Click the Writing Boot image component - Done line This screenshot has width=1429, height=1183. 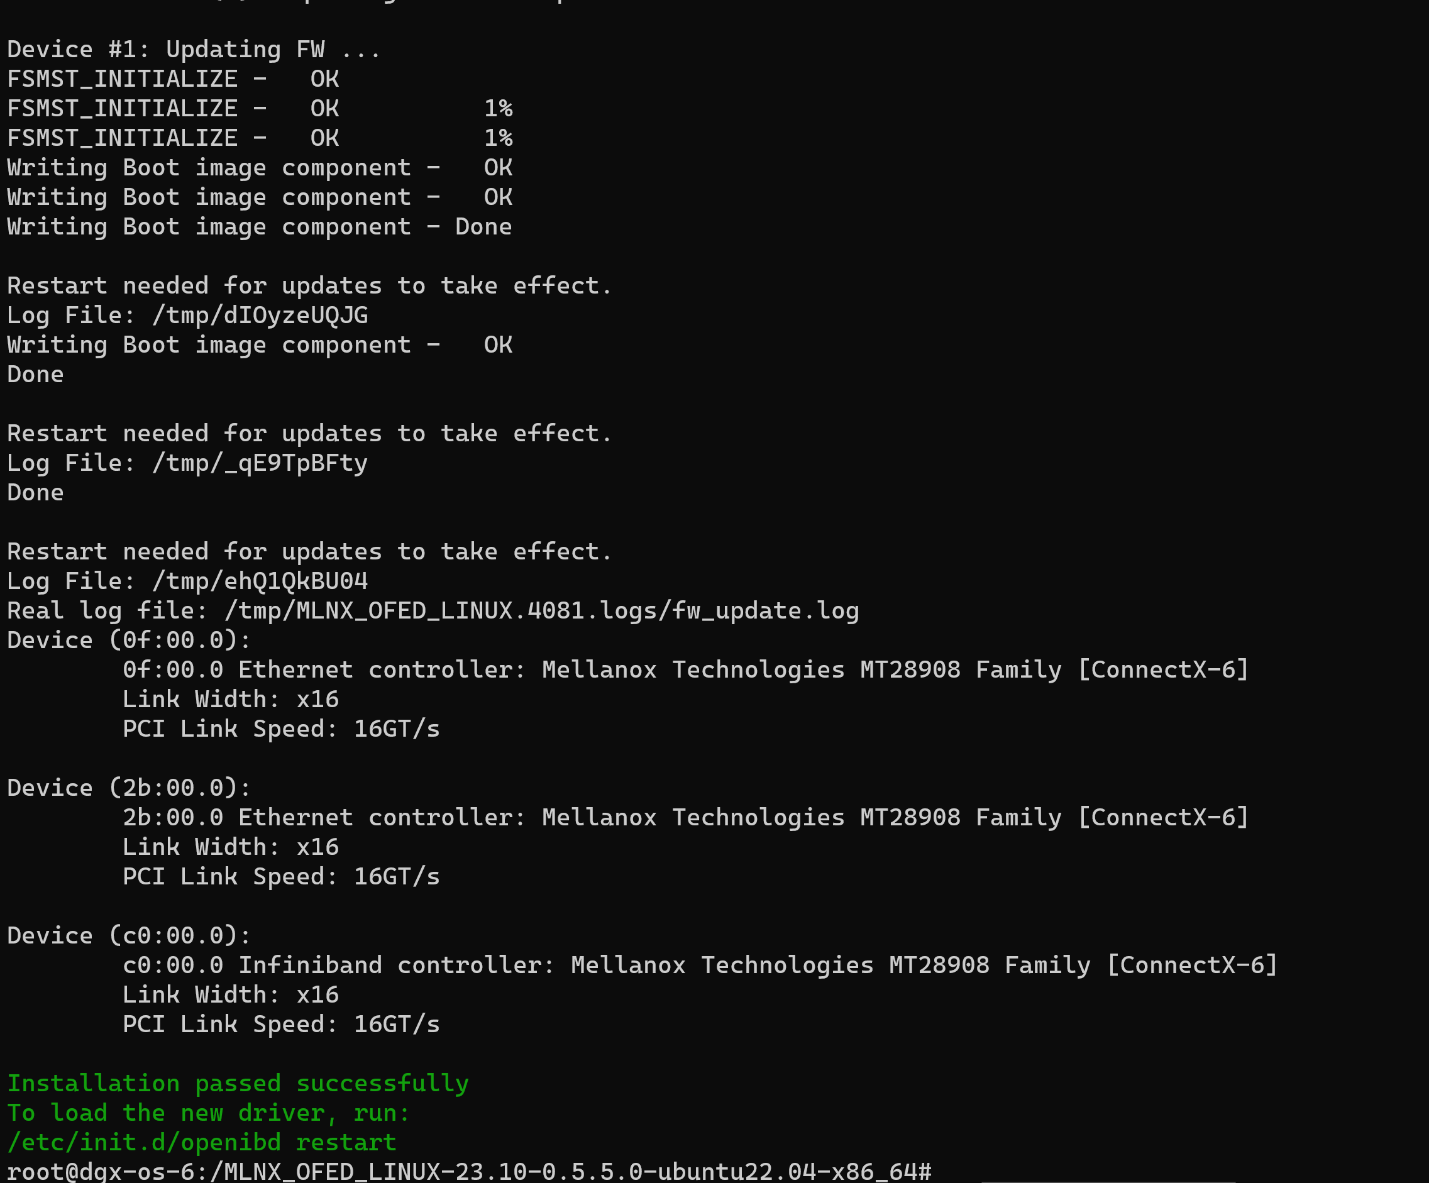pyautogui.click(x=259, y=227)
